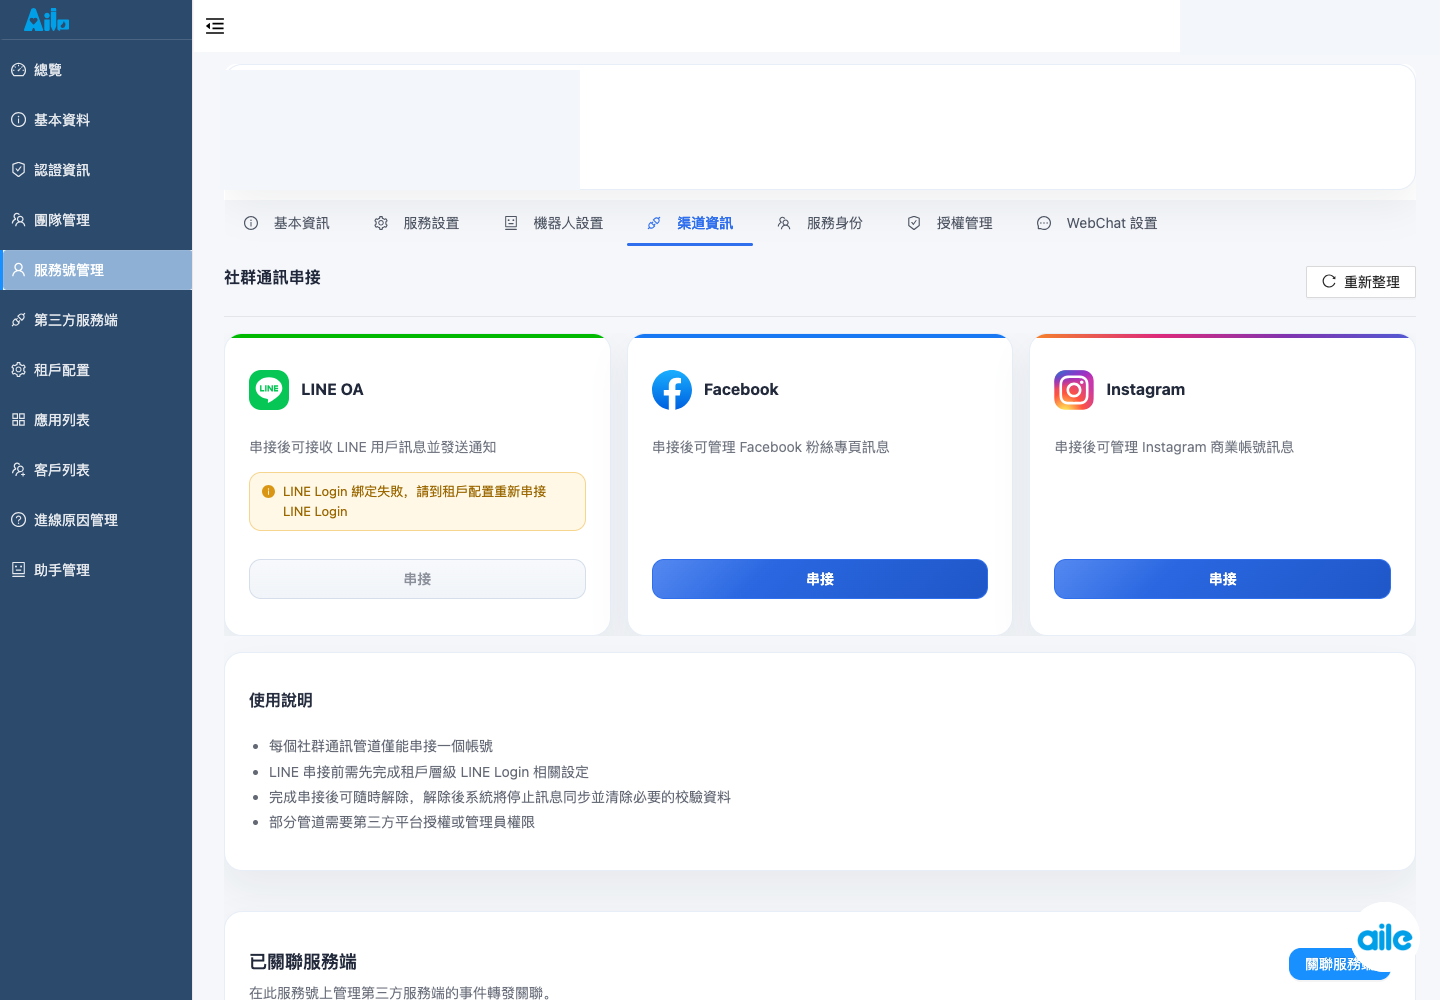Click the 客戶列表 people icon
Viewport: 1440px width, 1000px height.
click(x=18, y=470)
